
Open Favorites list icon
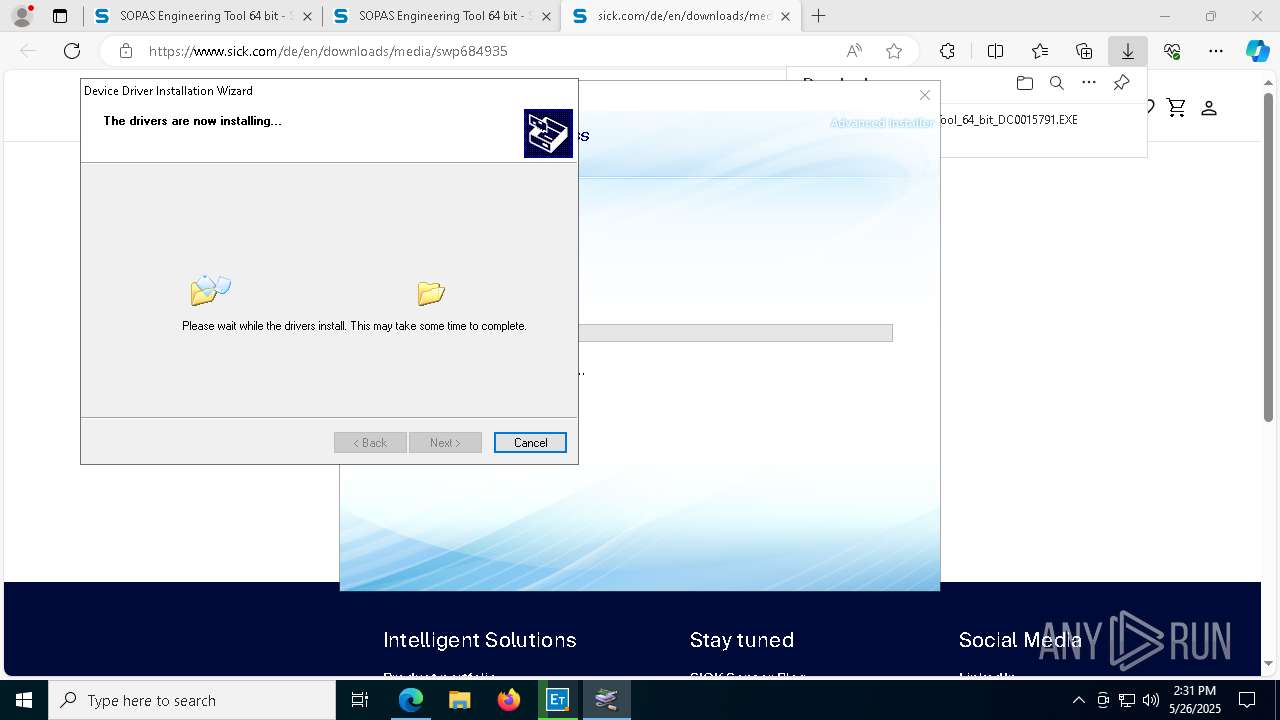1040,51
